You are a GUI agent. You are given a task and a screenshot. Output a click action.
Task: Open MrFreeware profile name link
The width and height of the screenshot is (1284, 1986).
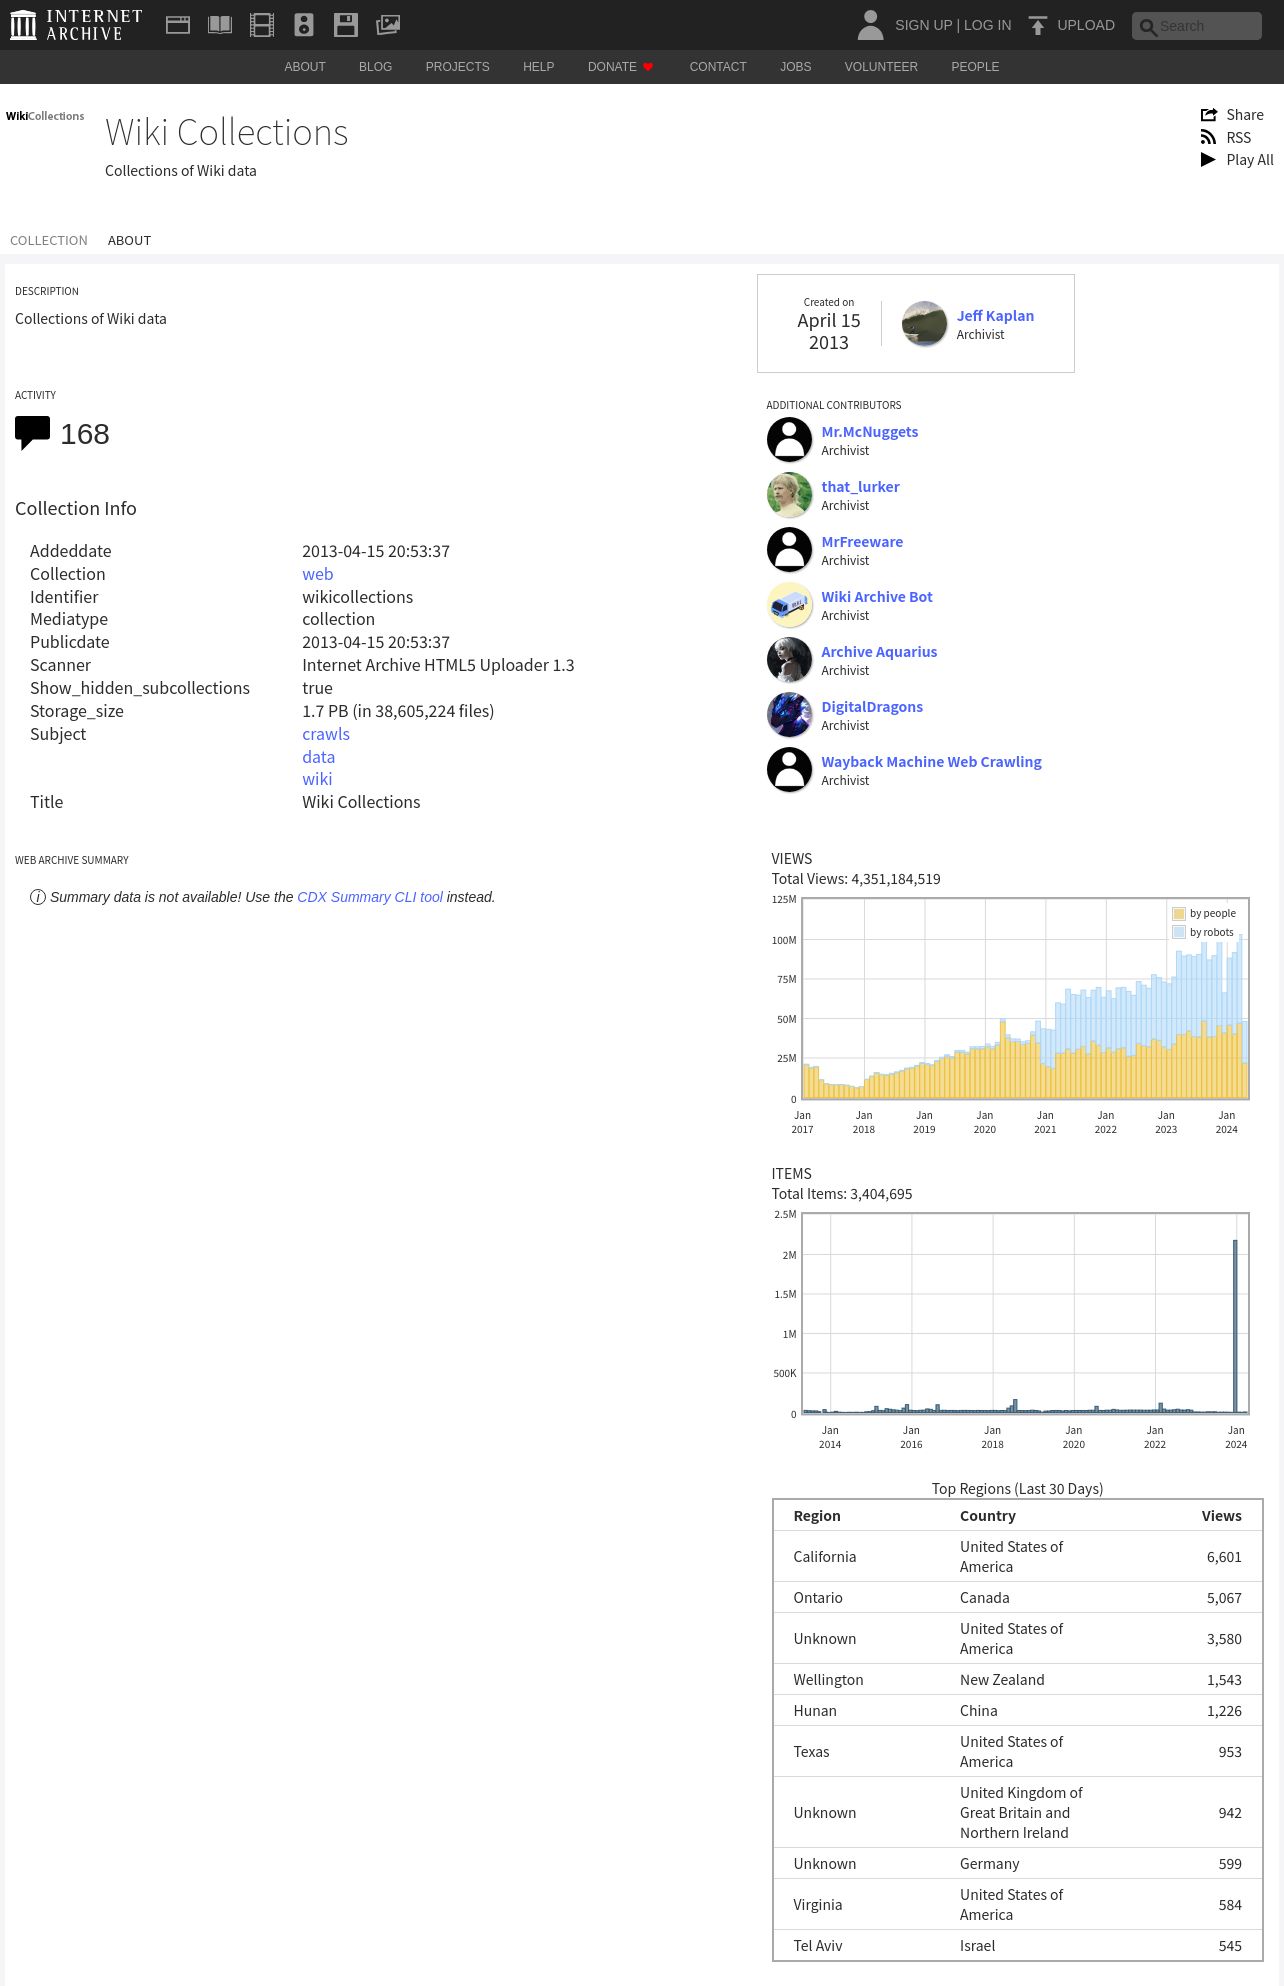pos(862,542)
